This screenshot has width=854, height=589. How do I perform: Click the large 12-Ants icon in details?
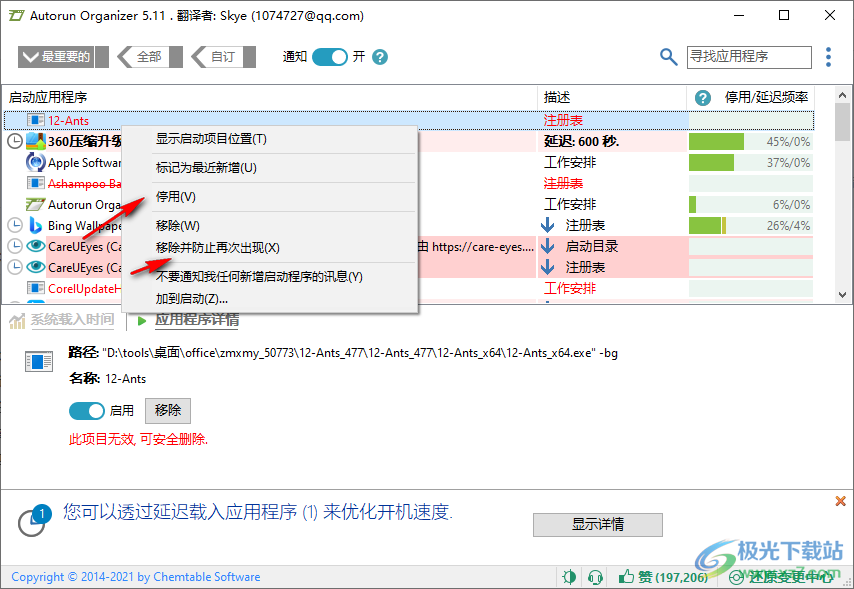[x=39, y=361]
